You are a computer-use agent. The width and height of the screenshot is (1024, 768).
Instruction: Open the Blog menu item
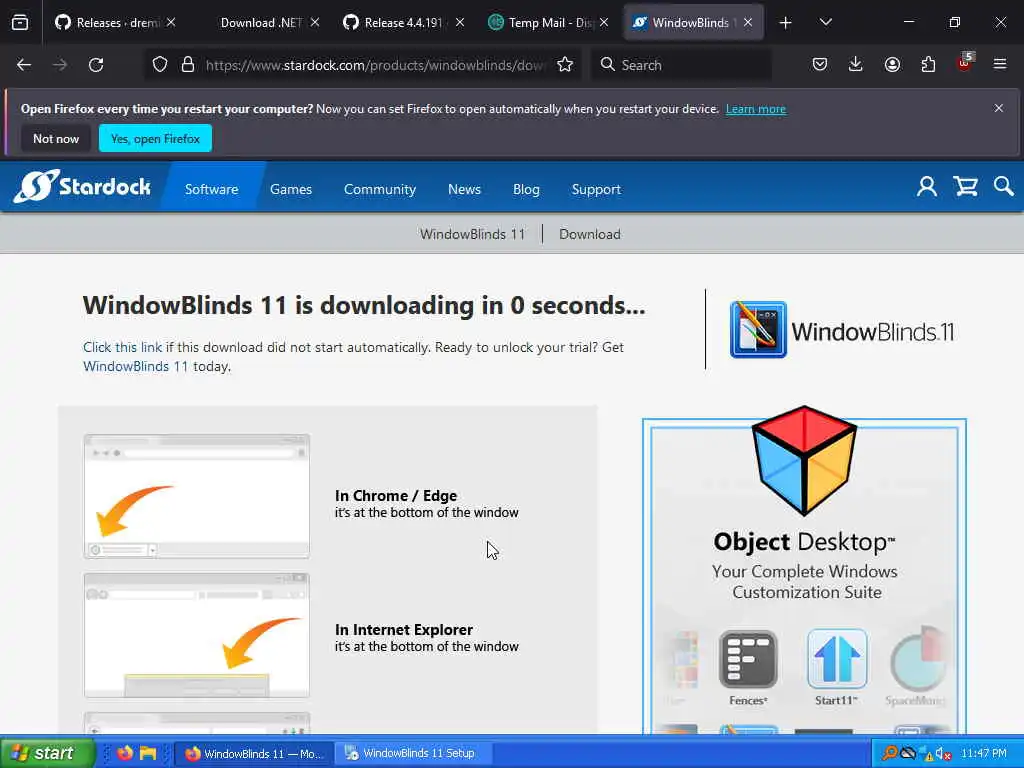(526, 189)
